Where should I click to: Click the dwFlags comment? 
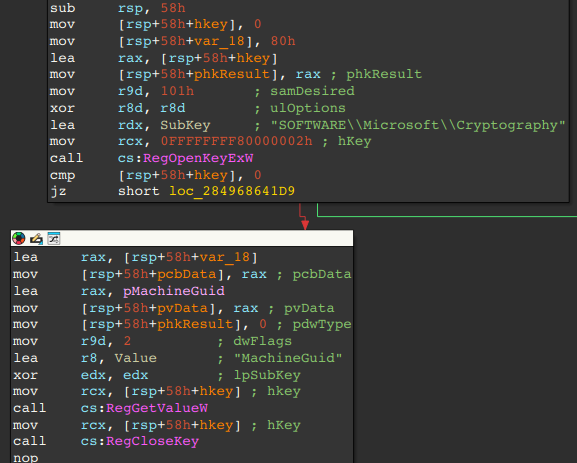click(x=263, y=341)
